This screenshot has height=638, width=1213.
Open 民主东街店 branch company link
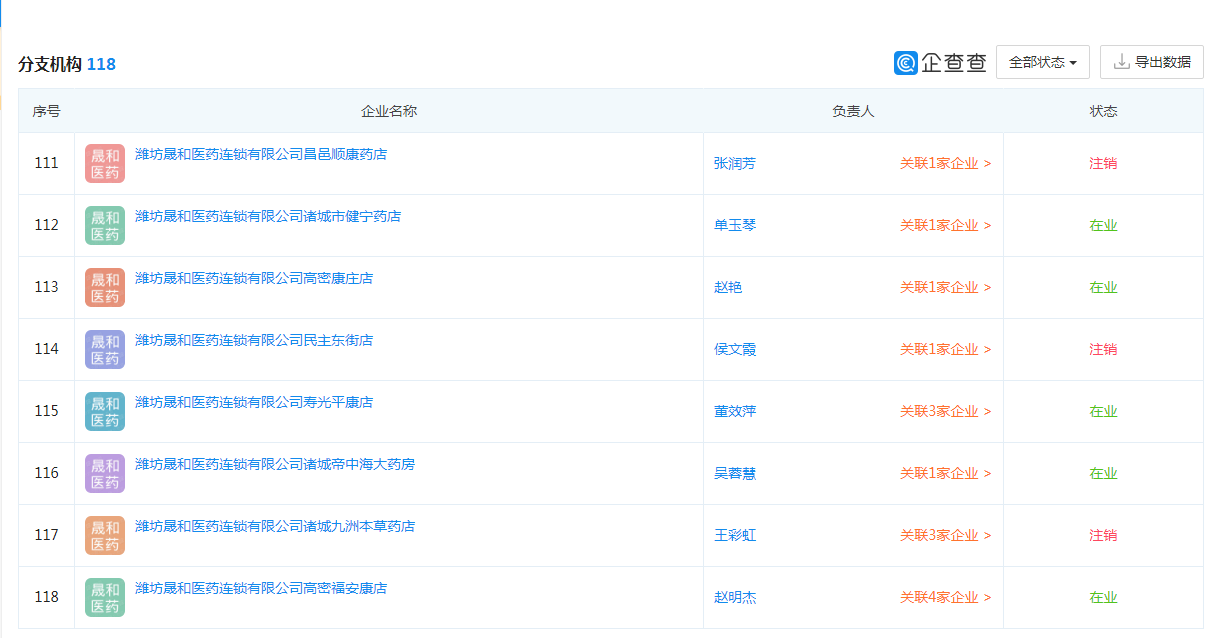[x=254, y=340]
